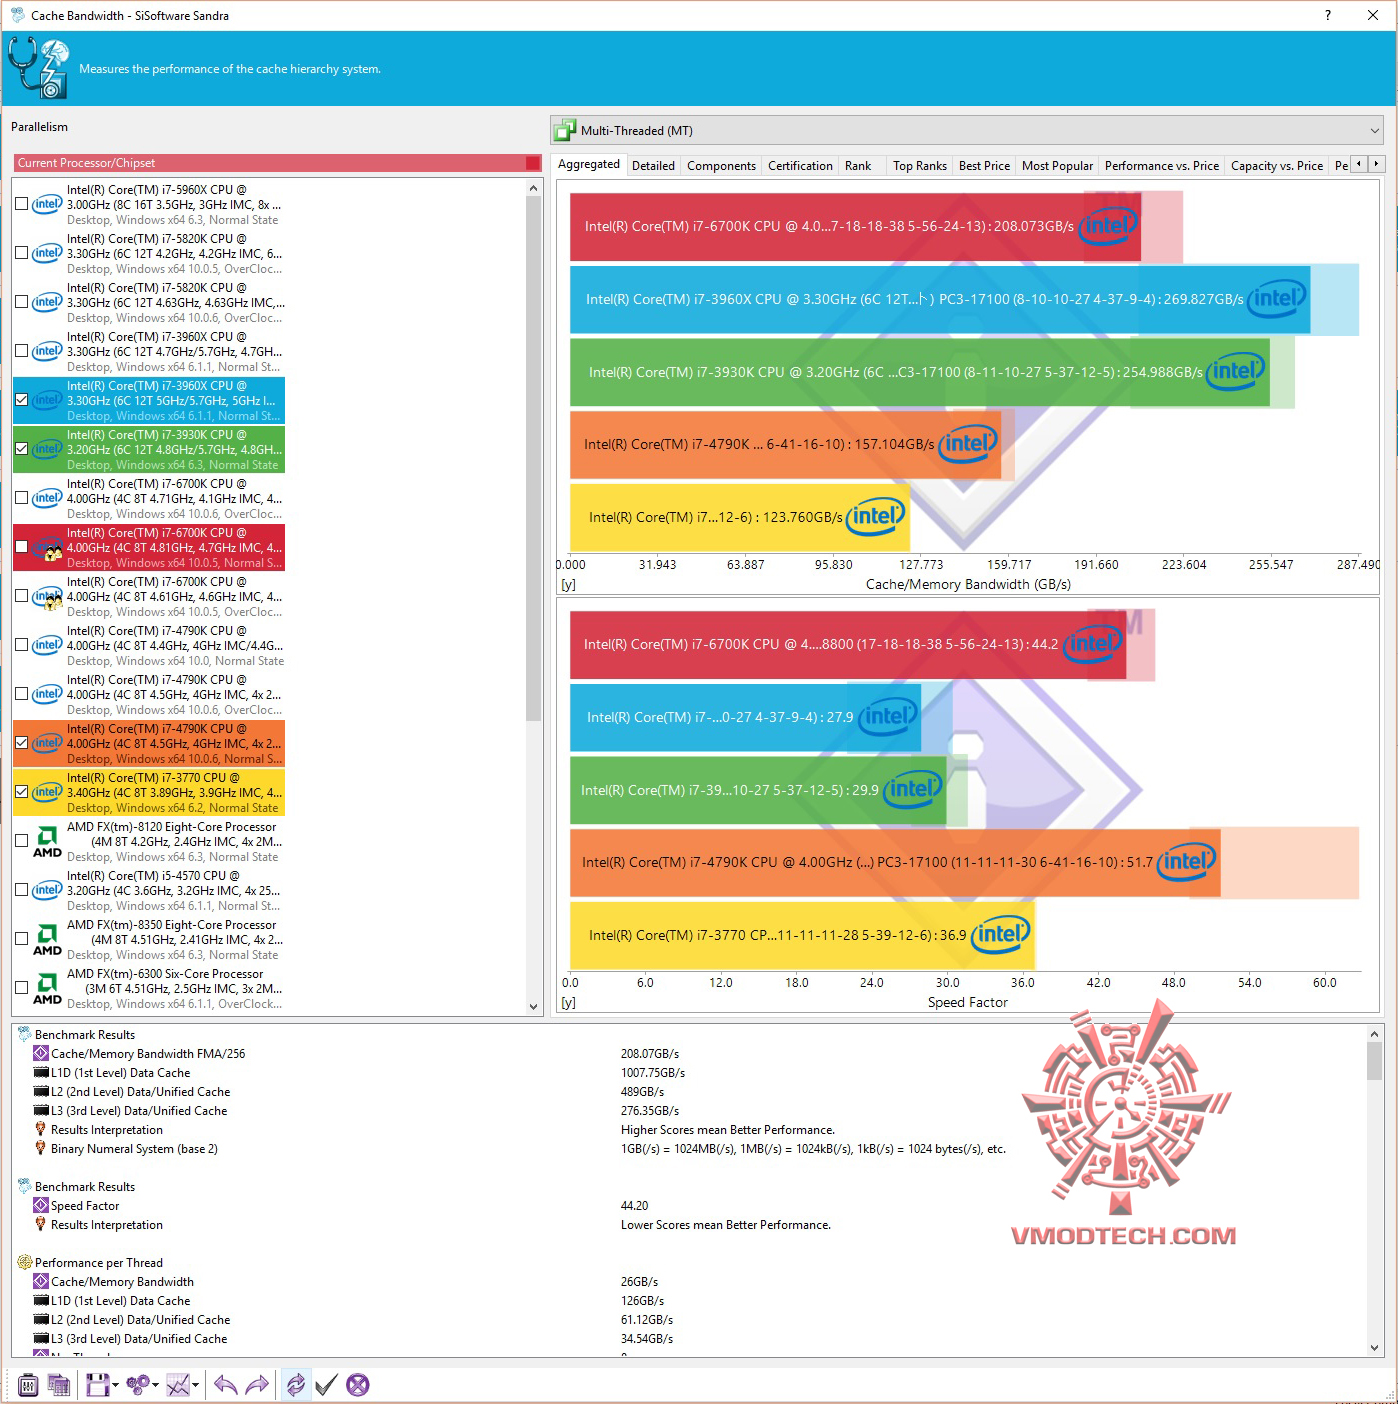Click the module options icon in bottom toolbar
This screenshot has height=1404, width=1398.
tap(28, 1385)
